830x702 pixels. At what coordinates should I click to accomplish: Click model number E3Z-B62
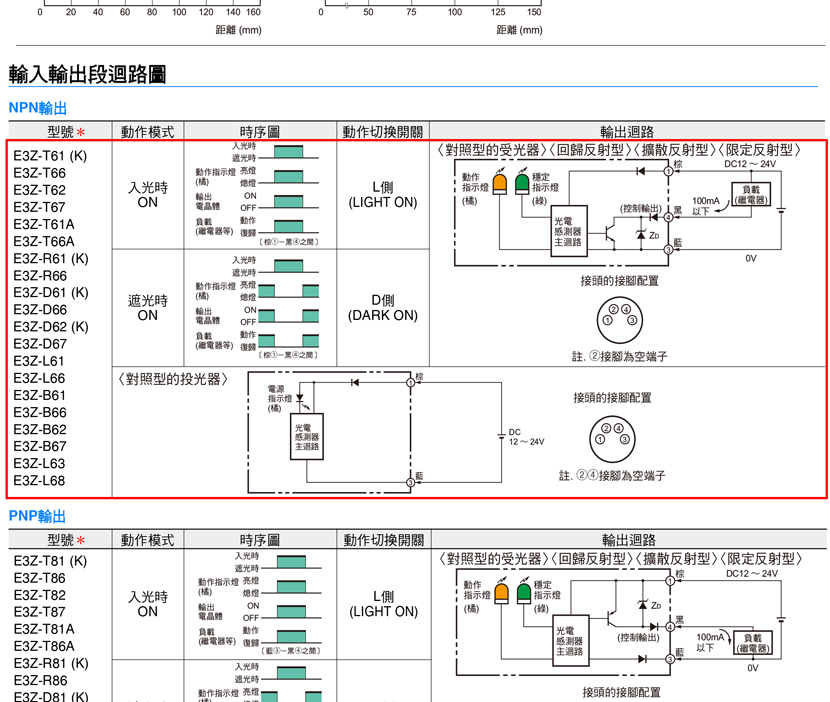click(40, 429)
